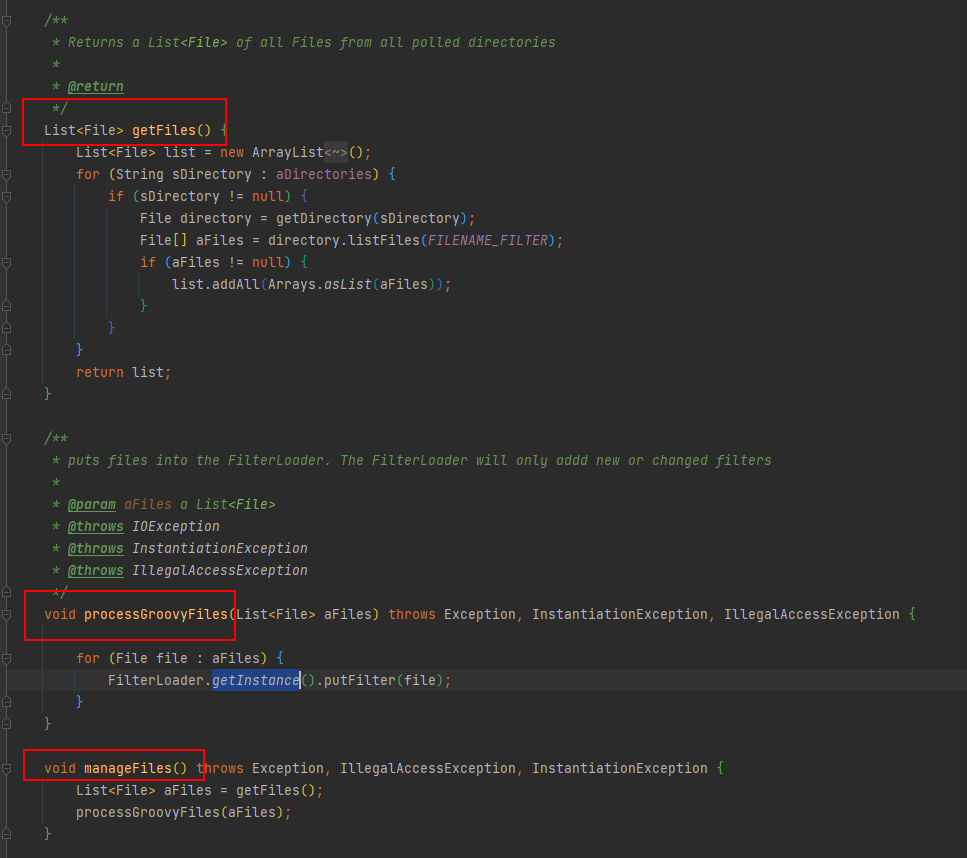Expand the folded '<~>' diamond after ArrayList

point(336,152)
